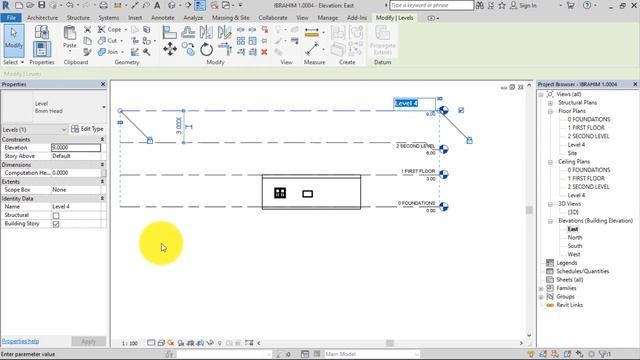Viewport: 640px width, 360px height.
Task: Select the Trim/Extend tool
Action: 224,49
